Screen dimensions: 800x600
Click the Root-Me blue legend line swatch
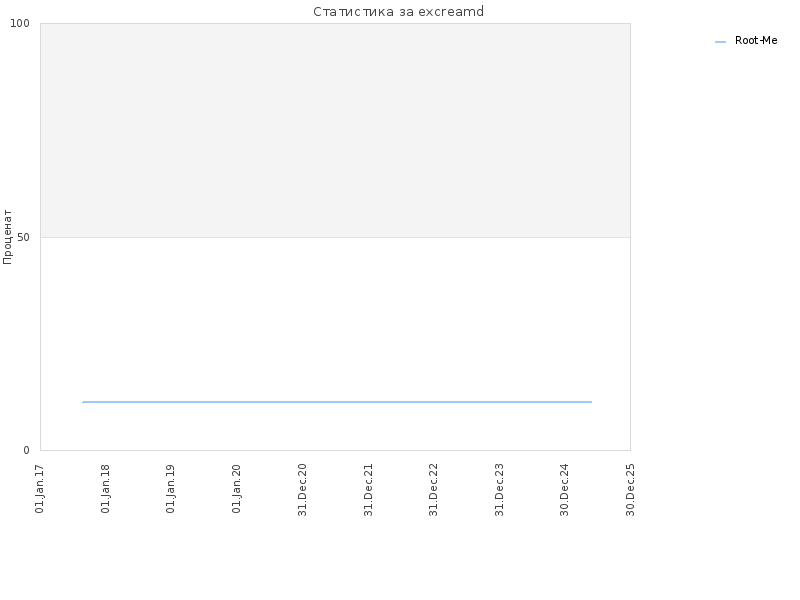720,42
